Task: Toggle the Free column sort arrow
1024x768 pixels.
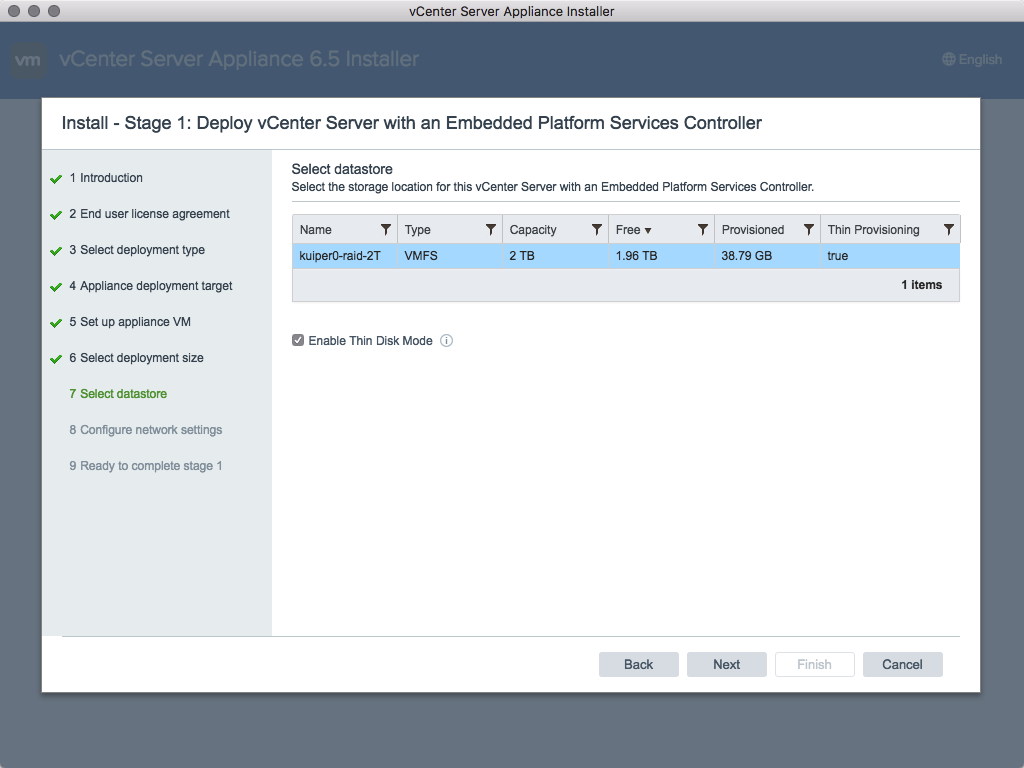Action: (x=648, y=231)
